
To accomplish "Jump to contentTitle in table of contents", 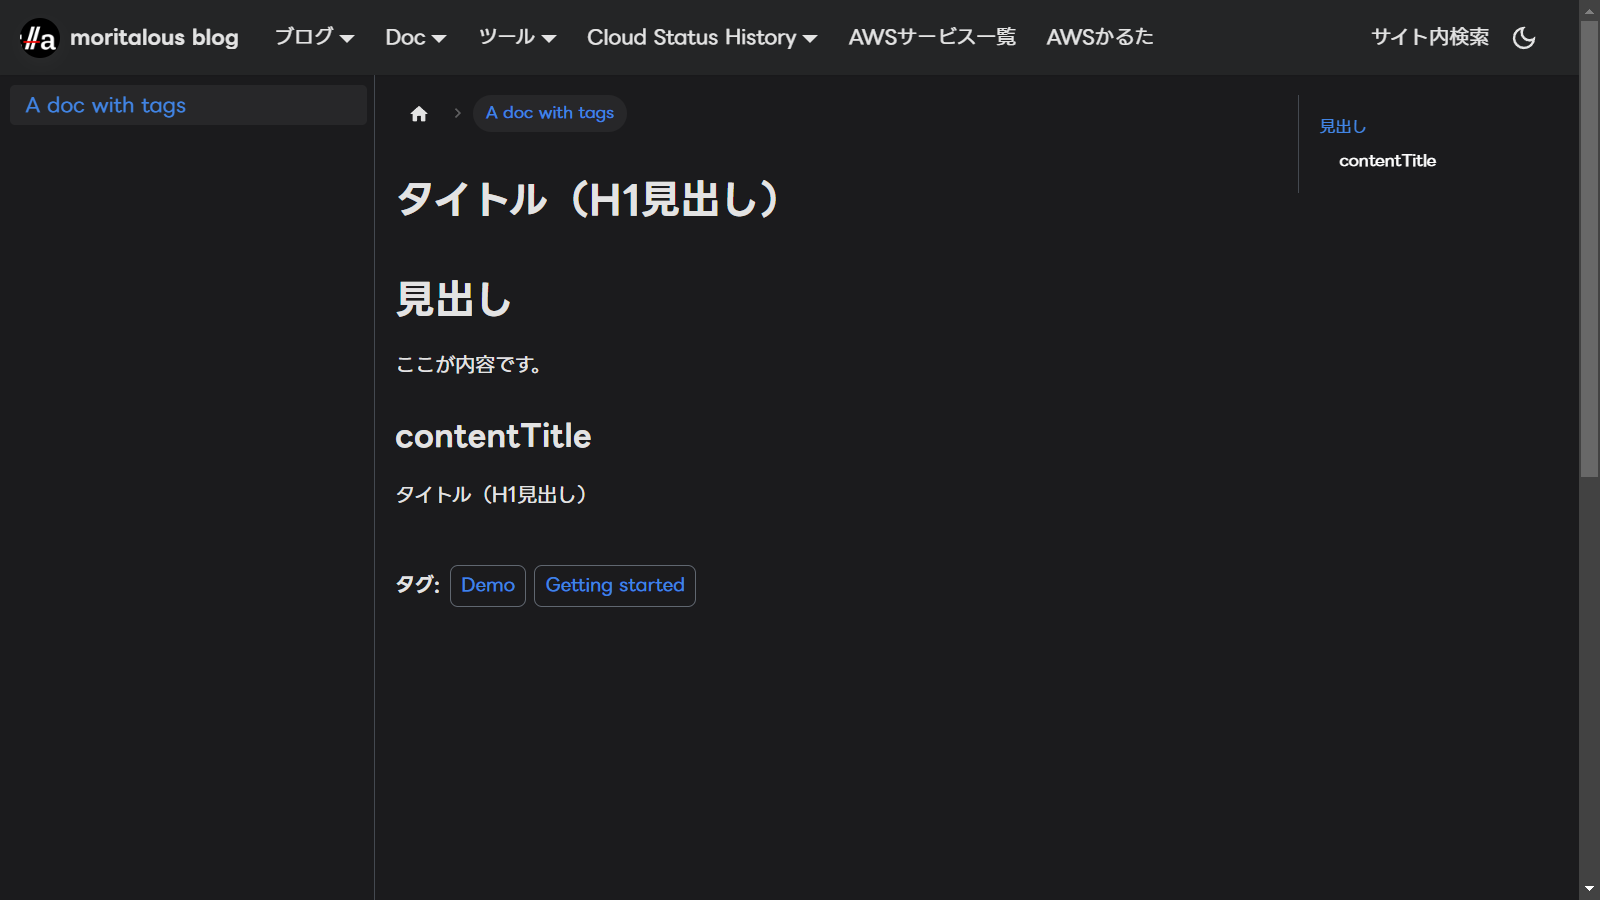I will point(1387,161).
